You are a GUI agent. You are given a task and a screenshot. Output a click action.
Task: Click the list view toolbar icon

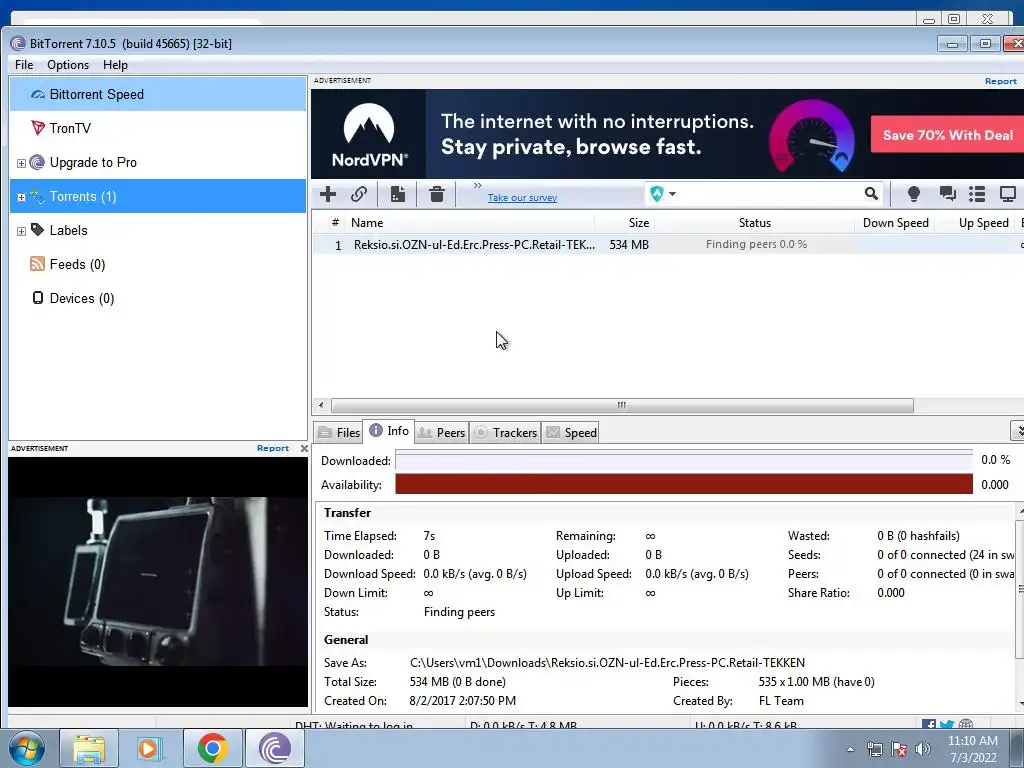[x=977, y=193]
